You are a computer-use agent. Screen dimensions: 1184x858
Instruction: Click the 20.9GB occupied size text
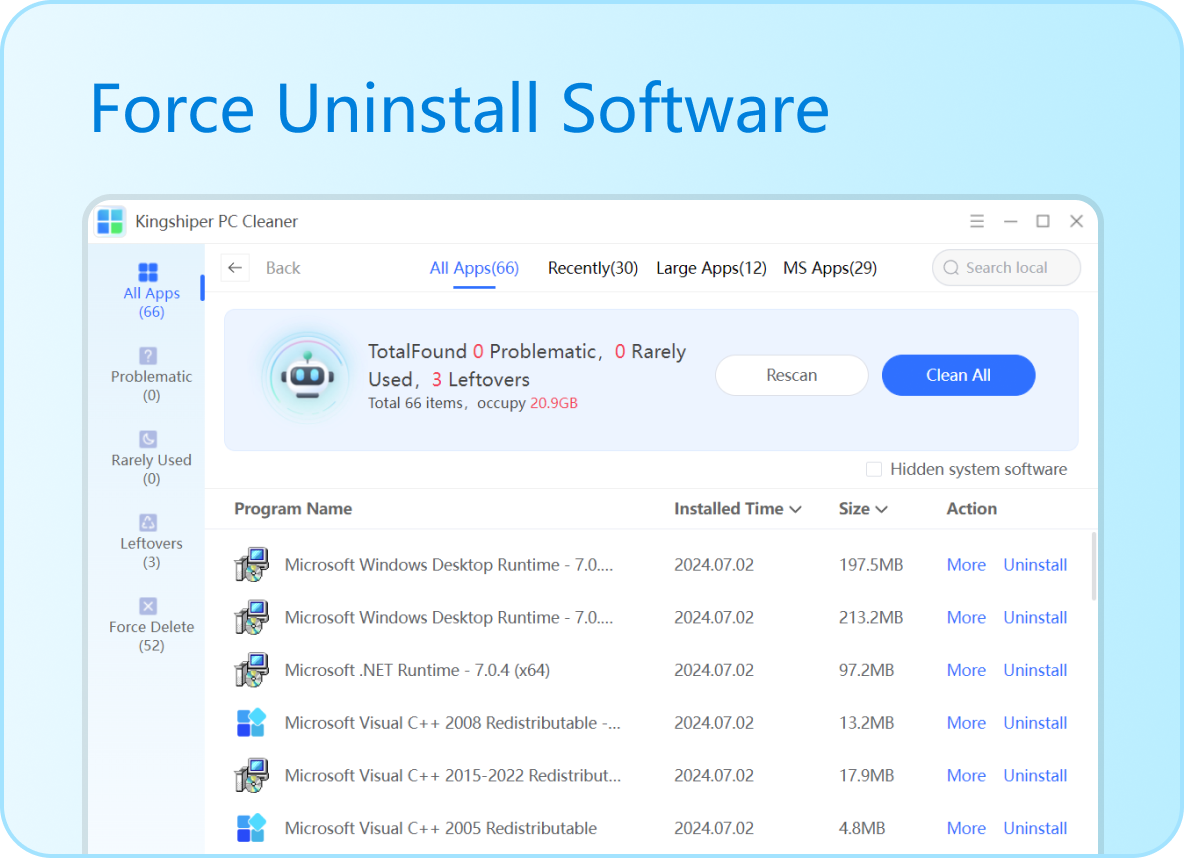coord(553,403)
